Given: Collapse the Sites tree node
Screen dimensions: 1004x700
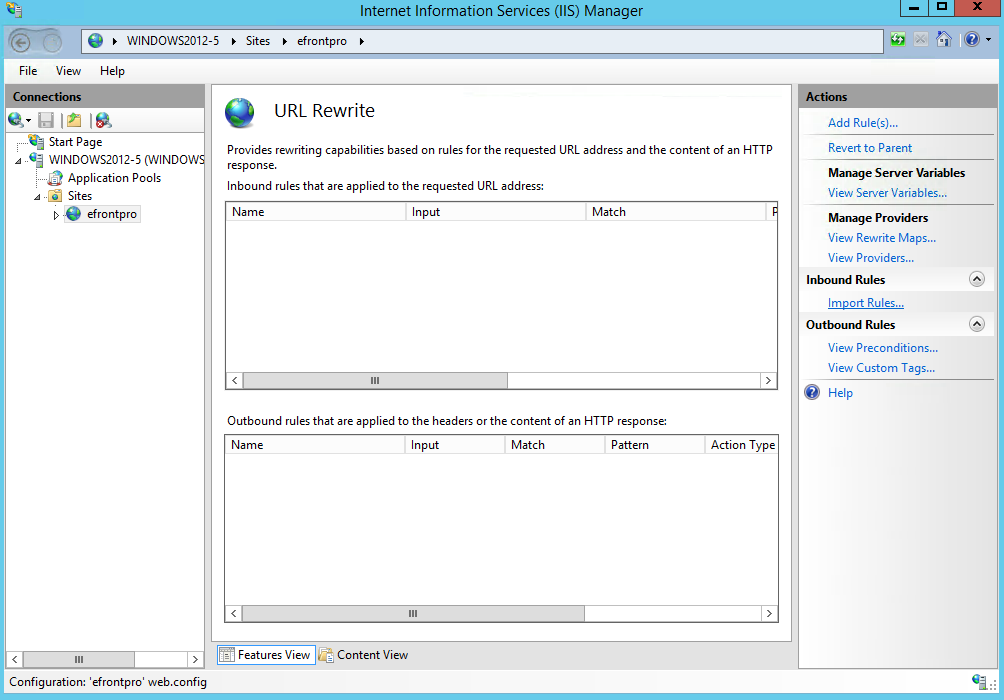Looking at the screenshot, I should [x=38, y=197].
